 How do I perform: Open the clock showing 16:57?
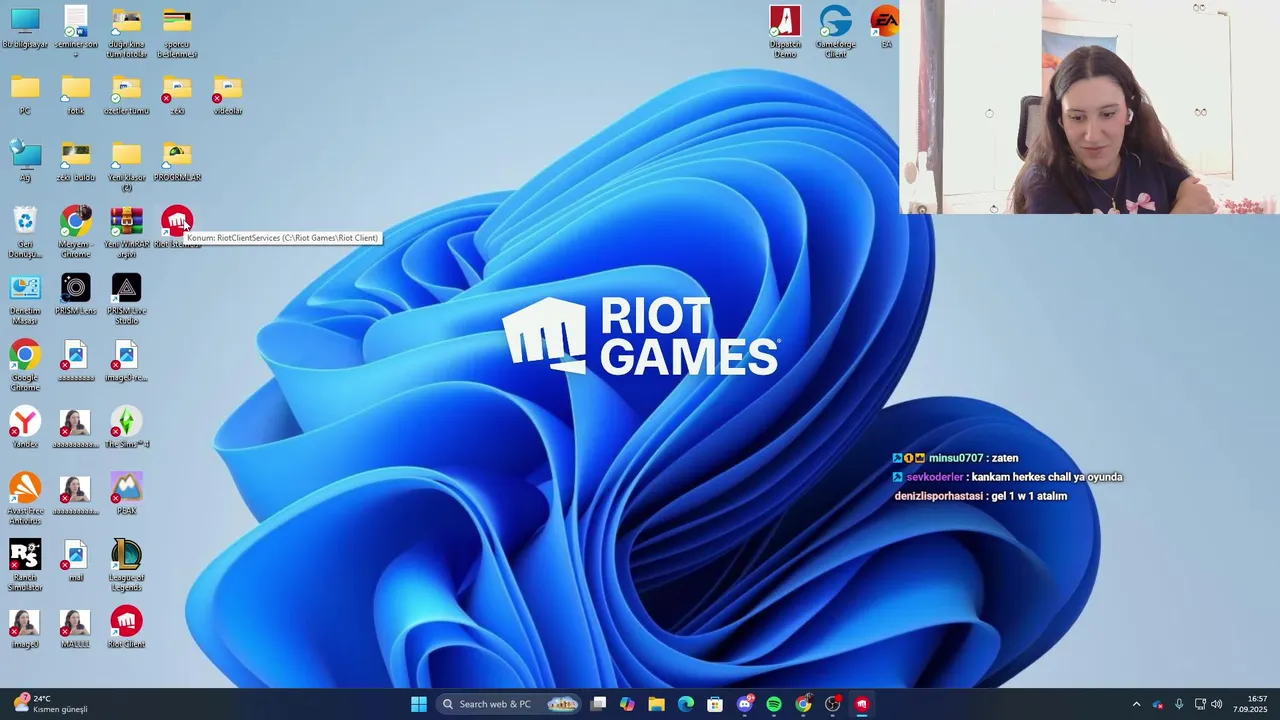1250,704
